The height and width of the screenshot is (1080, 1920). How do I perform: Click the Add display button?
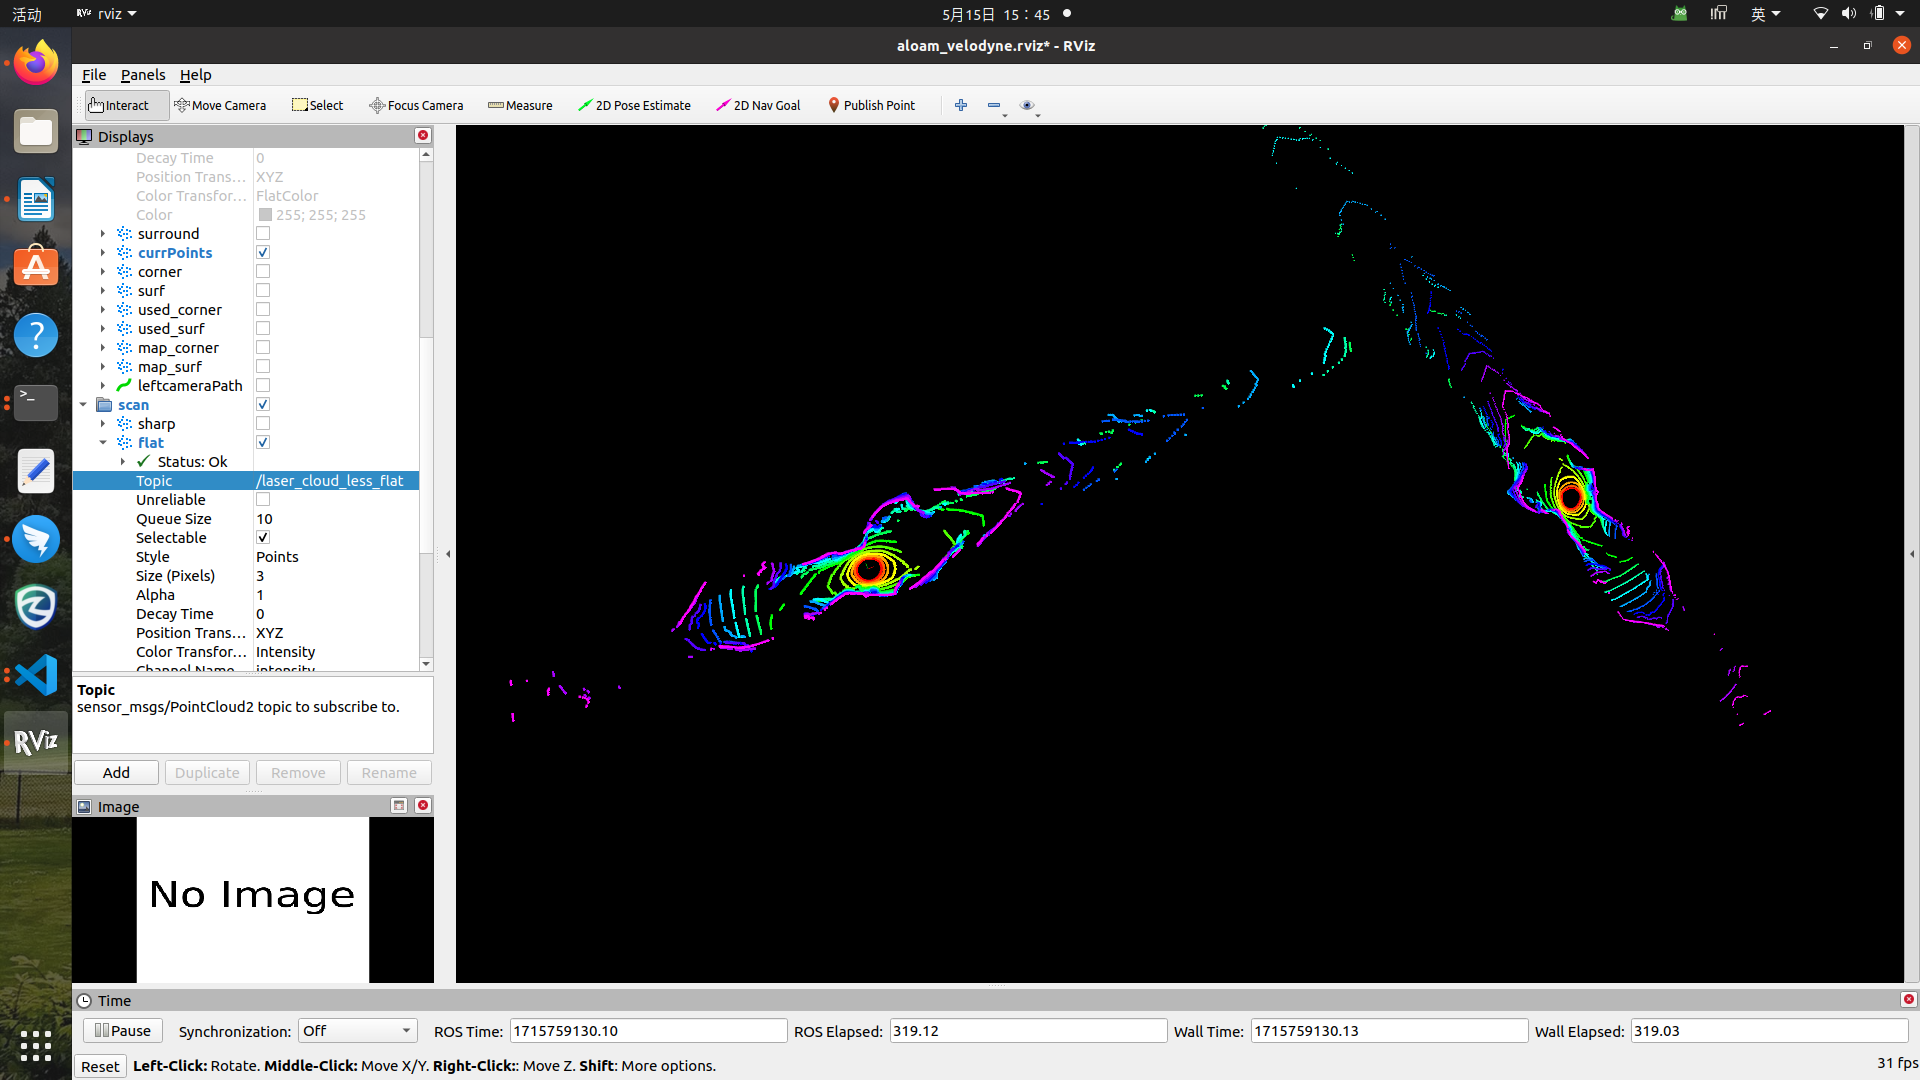coord(116,772)
